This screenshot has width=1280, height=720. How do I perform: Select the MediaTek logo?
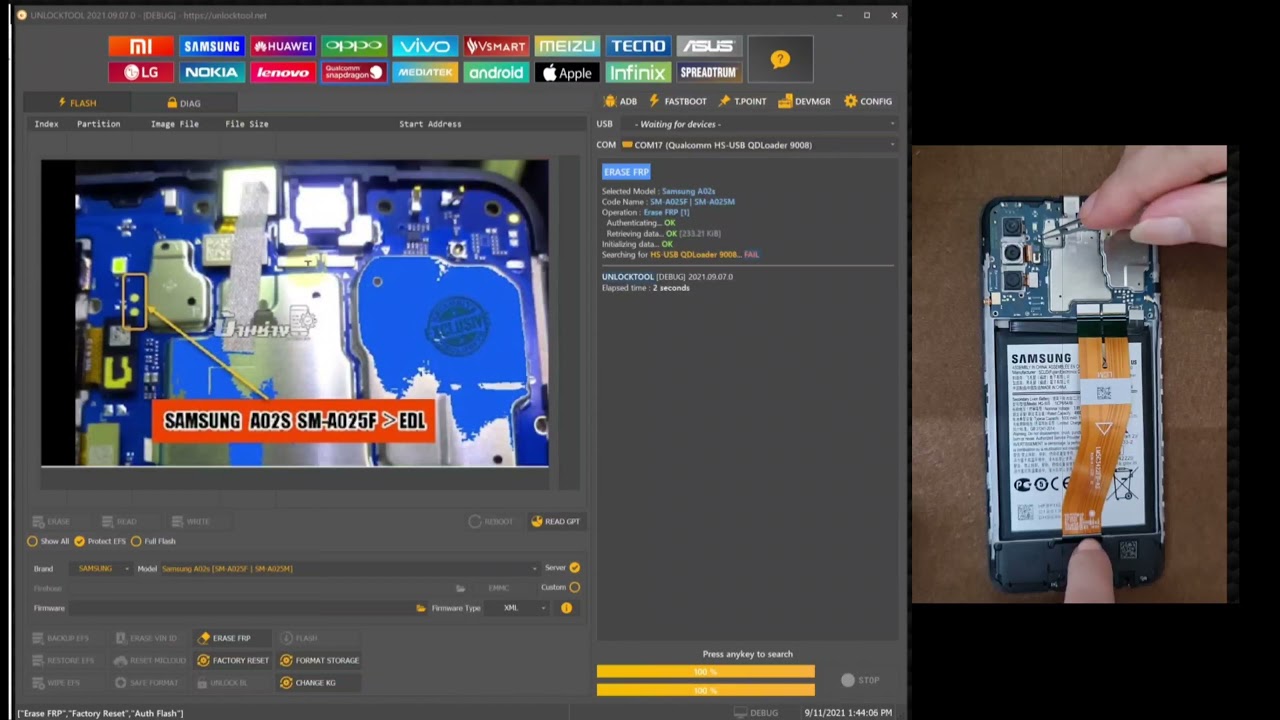[424, 72]
